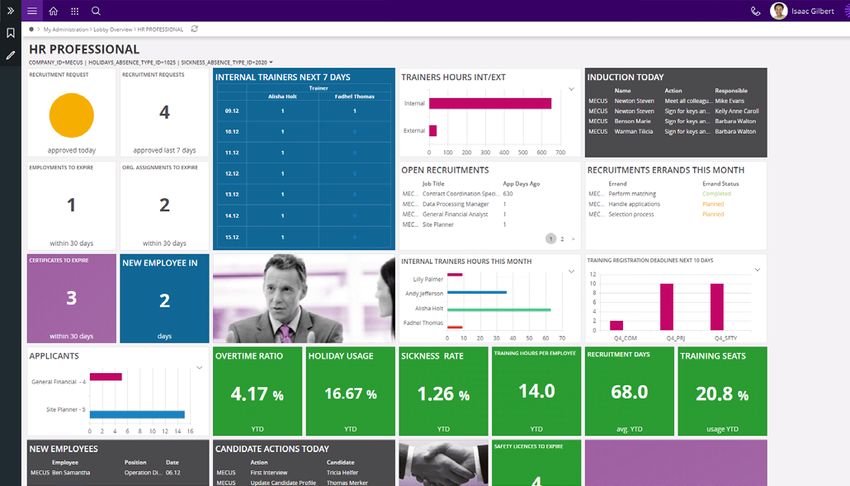
Task: Go to the Home icon
Action: 53,11
